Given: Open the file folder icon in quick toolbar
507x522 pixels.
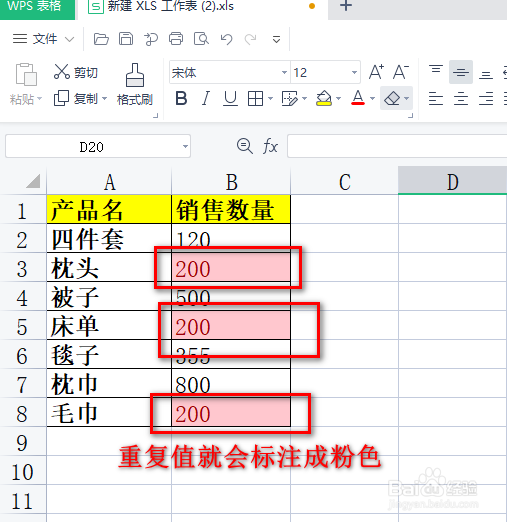Looking at the screenshot, I should [101, 39].
